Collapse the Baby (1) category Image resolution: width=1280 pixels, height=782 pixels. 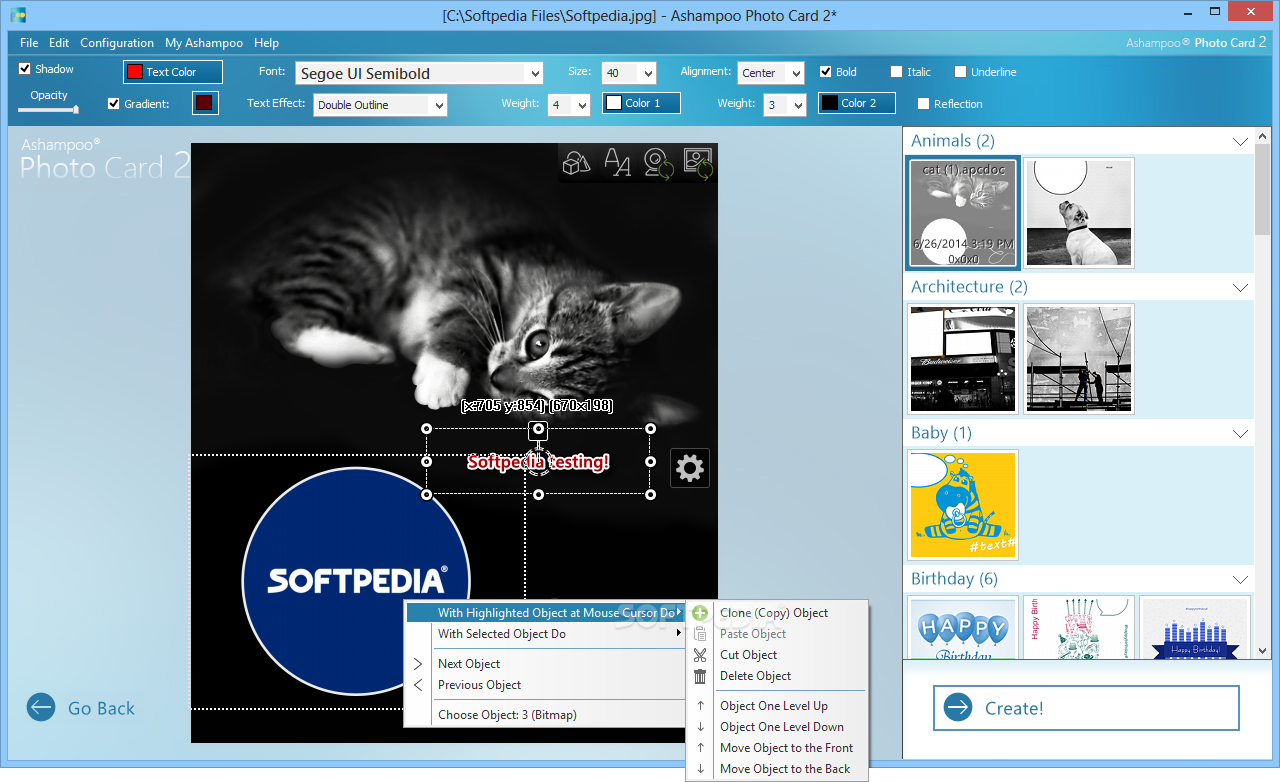click(x=1241, y=434)
